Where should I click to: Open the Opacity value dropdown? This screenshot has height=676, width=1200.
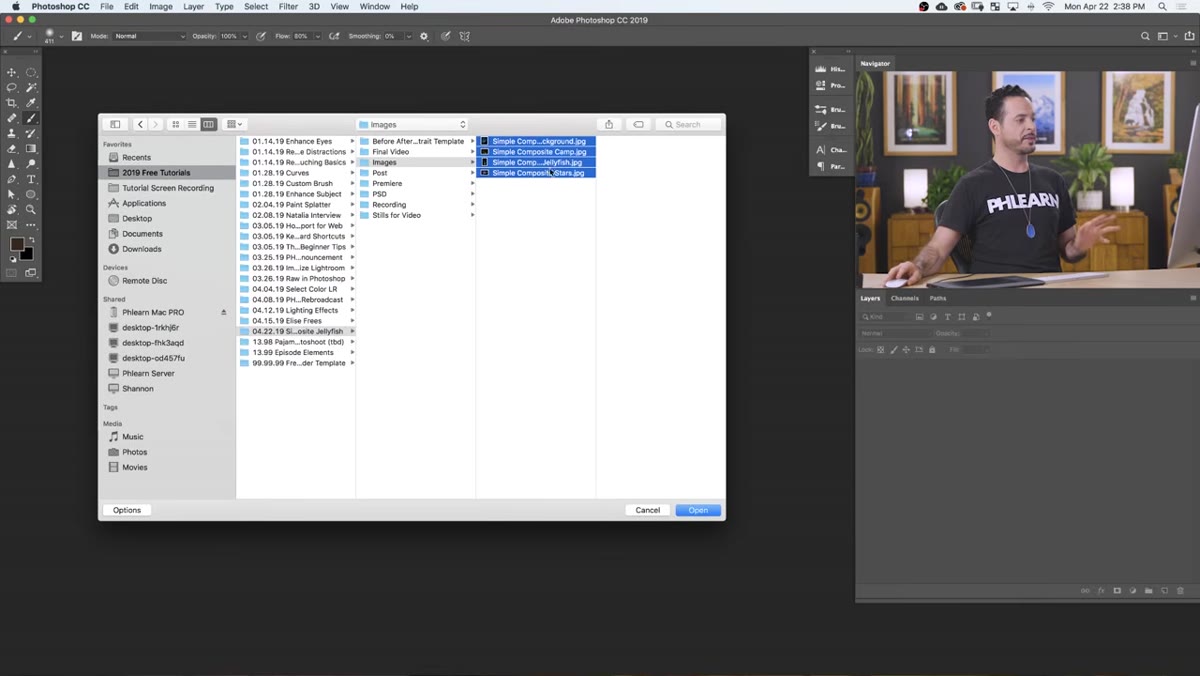click(243, 36)
